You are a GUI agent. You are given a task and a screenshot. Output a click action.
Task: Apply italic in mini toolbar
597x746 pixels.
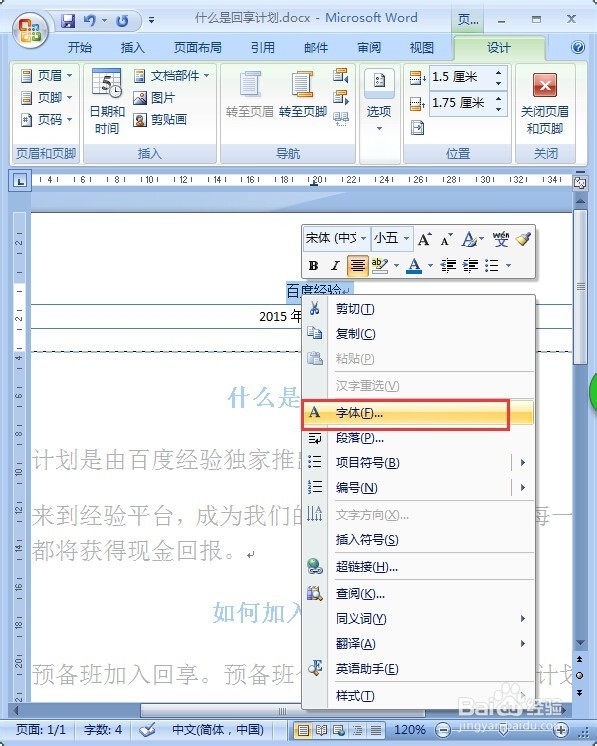point(335,265)
